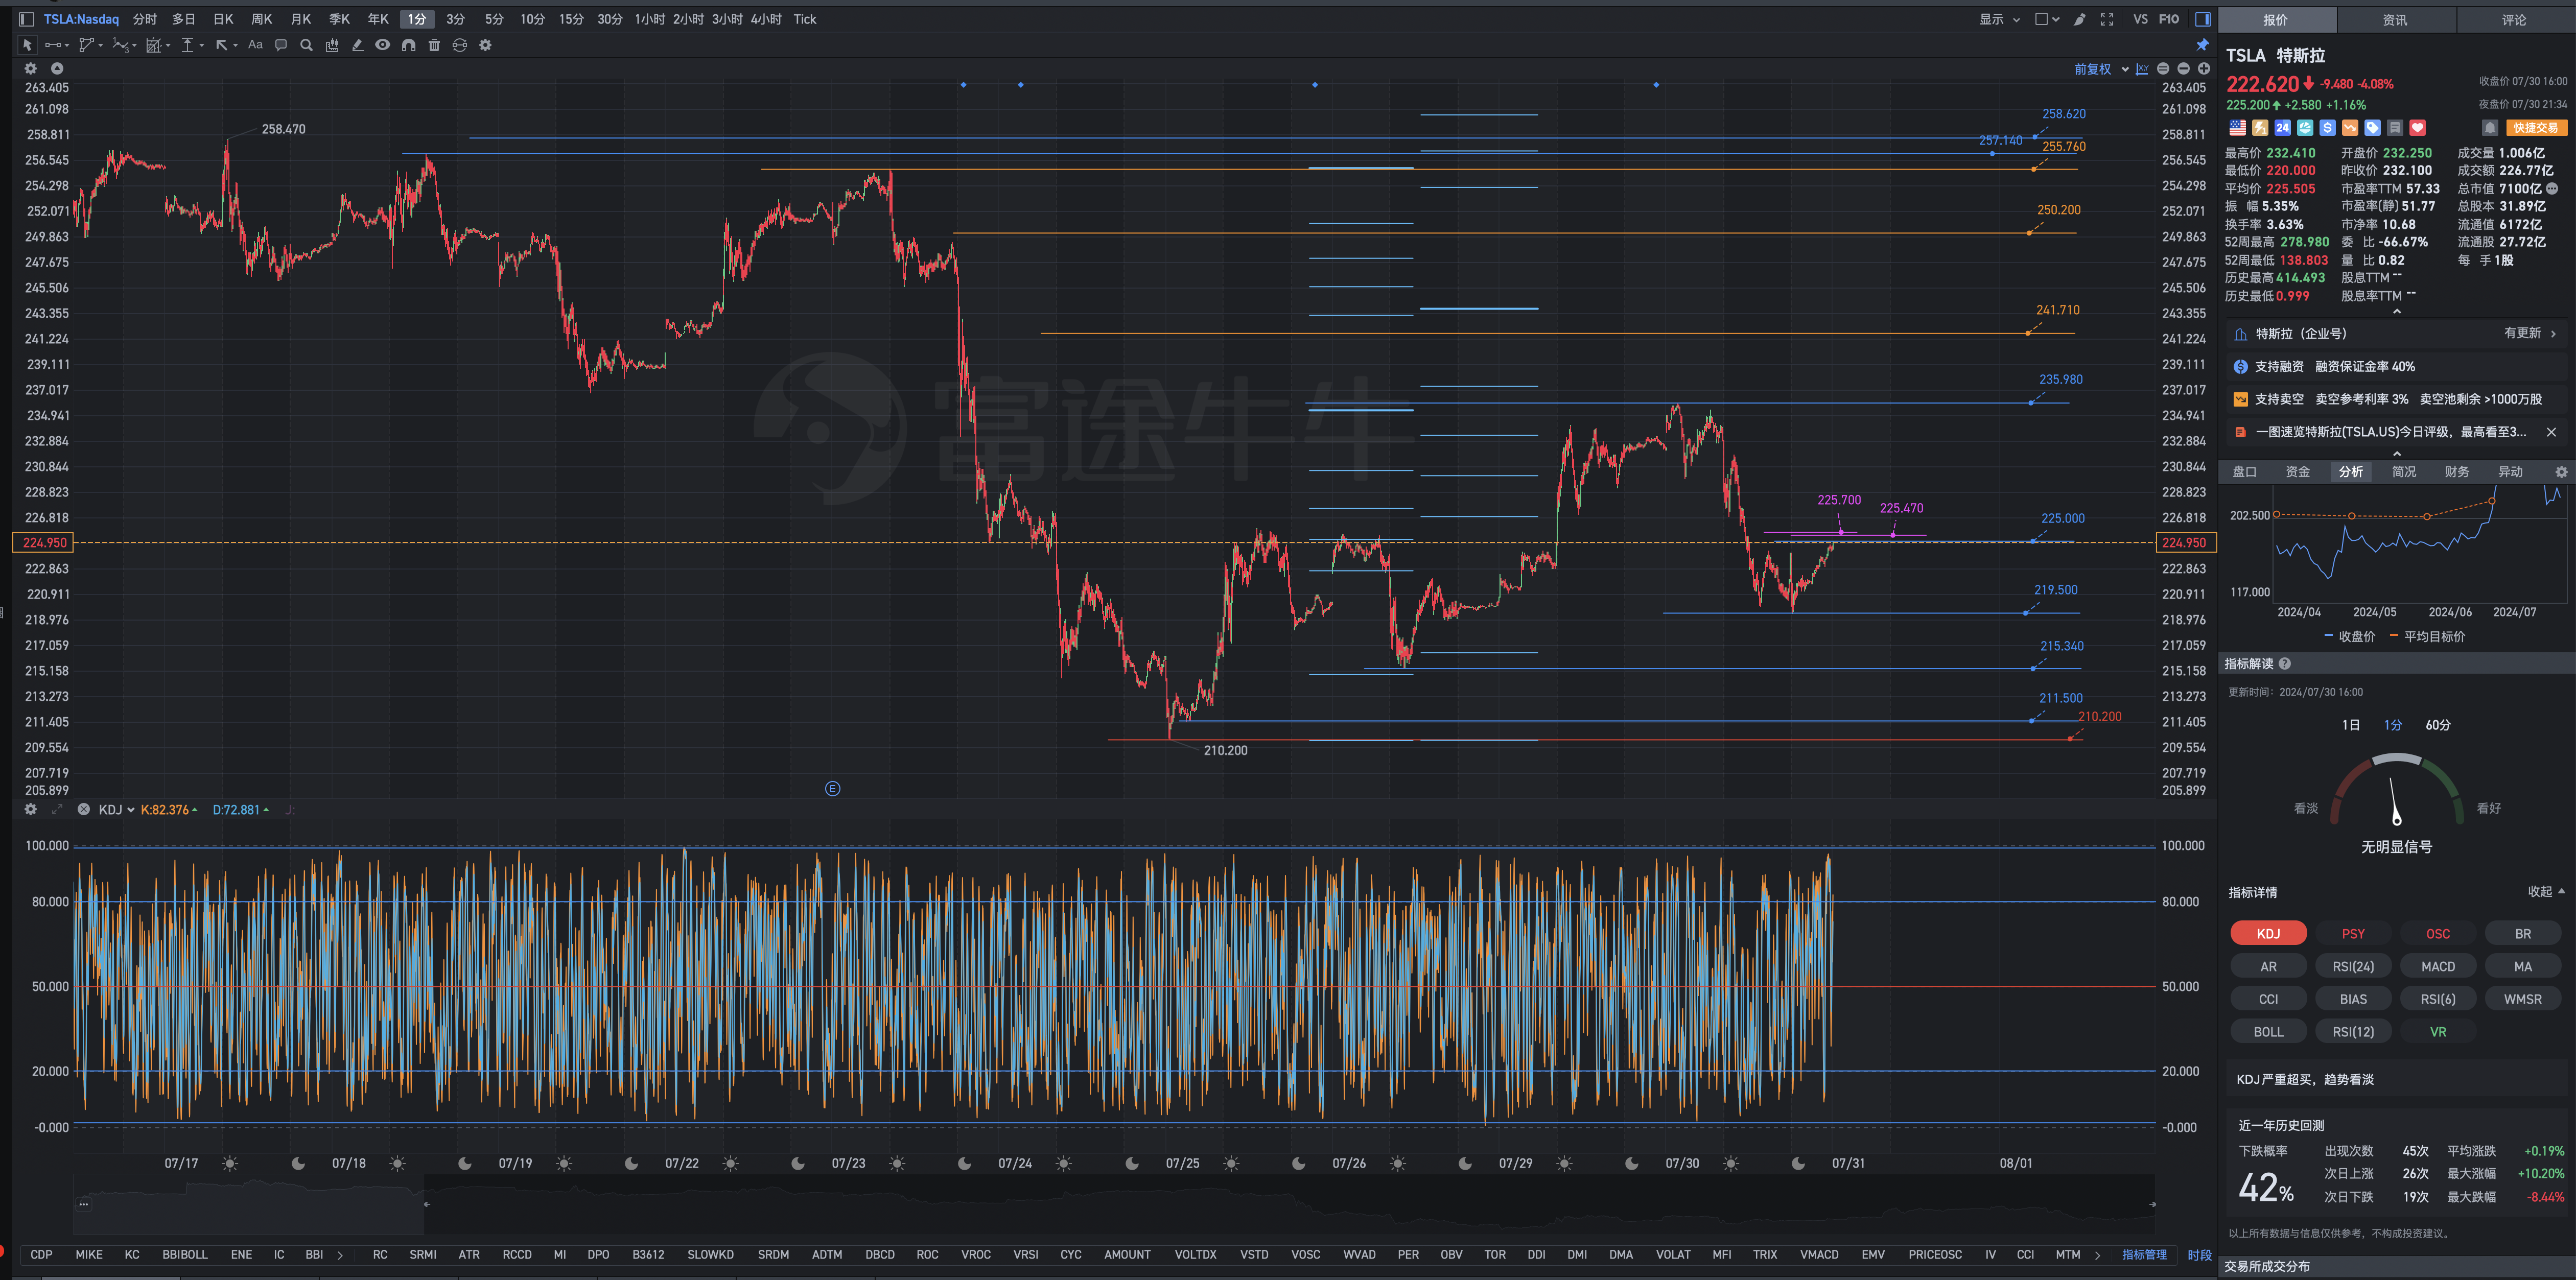This screenshot has width=2576, height=1280.
Task: Toggle the magnet snap mode
Action: point(408,45)
